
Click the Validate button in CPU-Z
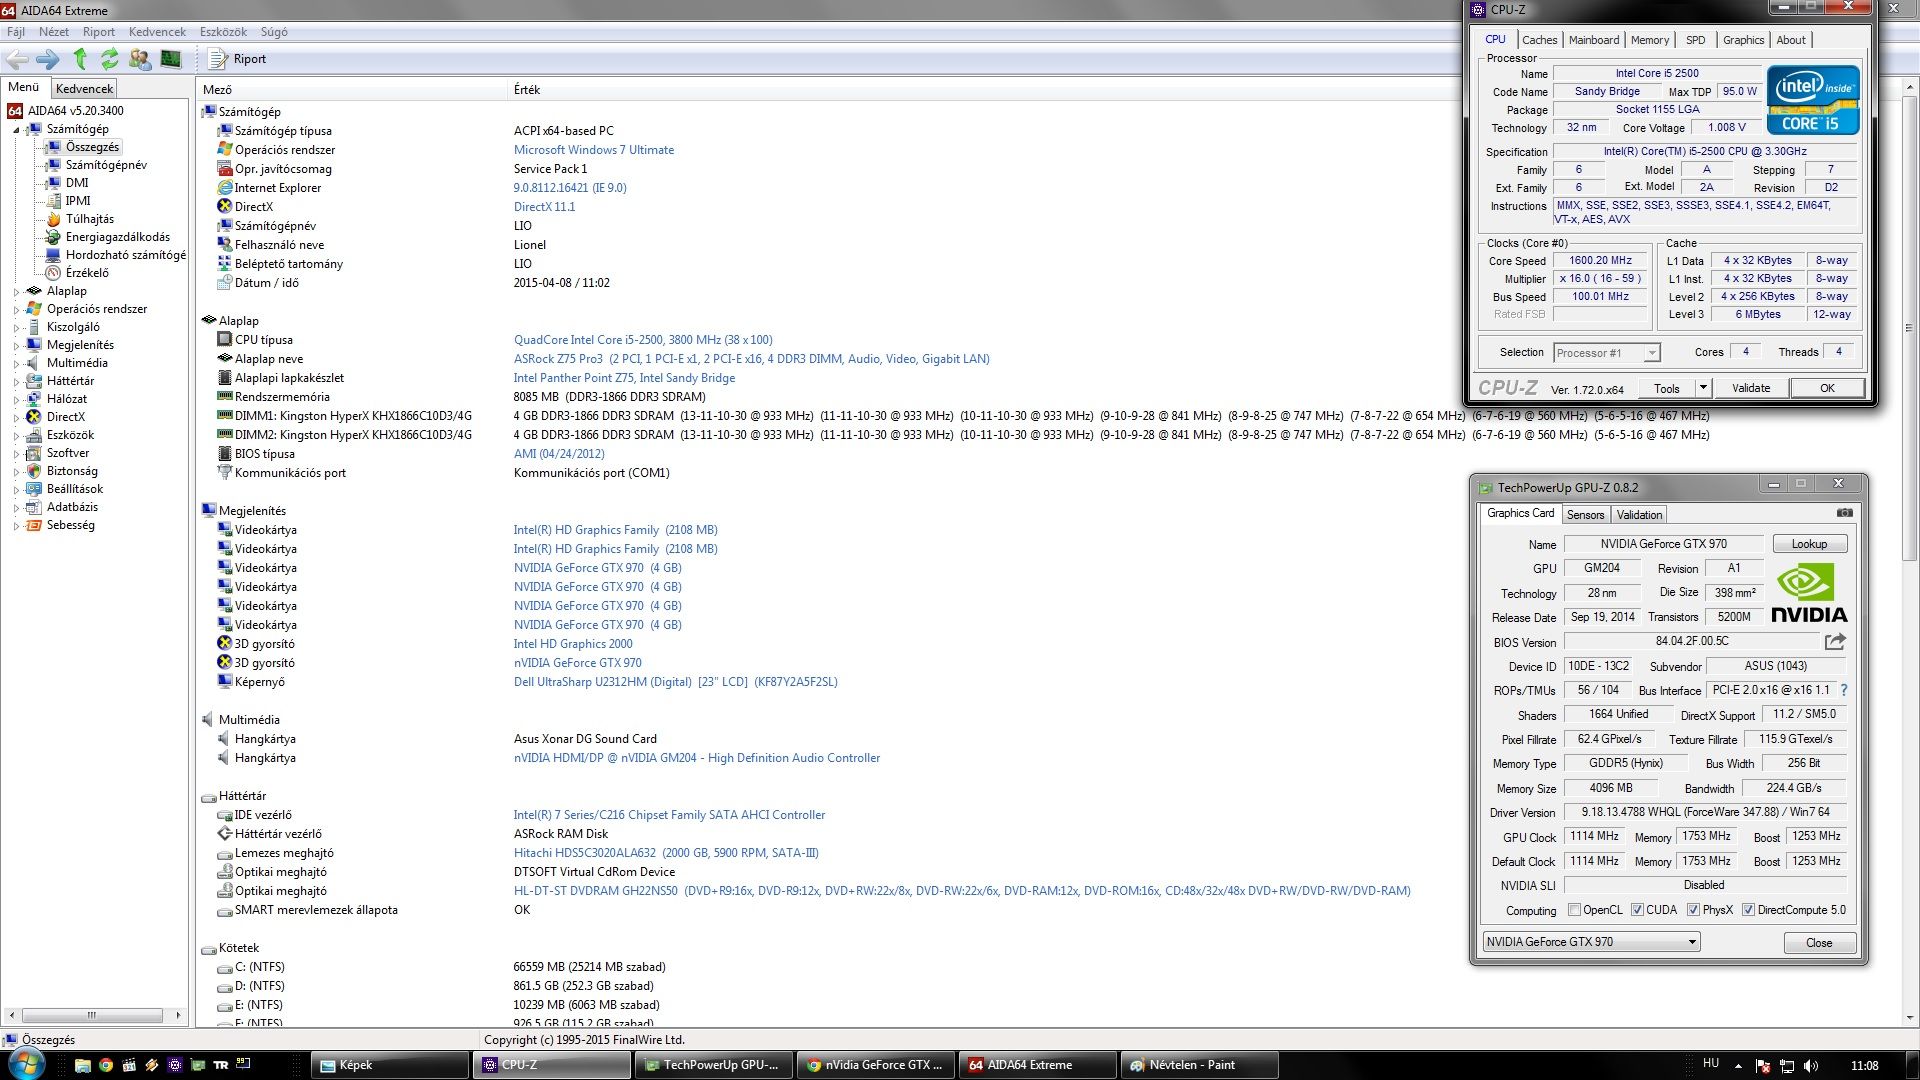(1751, 388)
